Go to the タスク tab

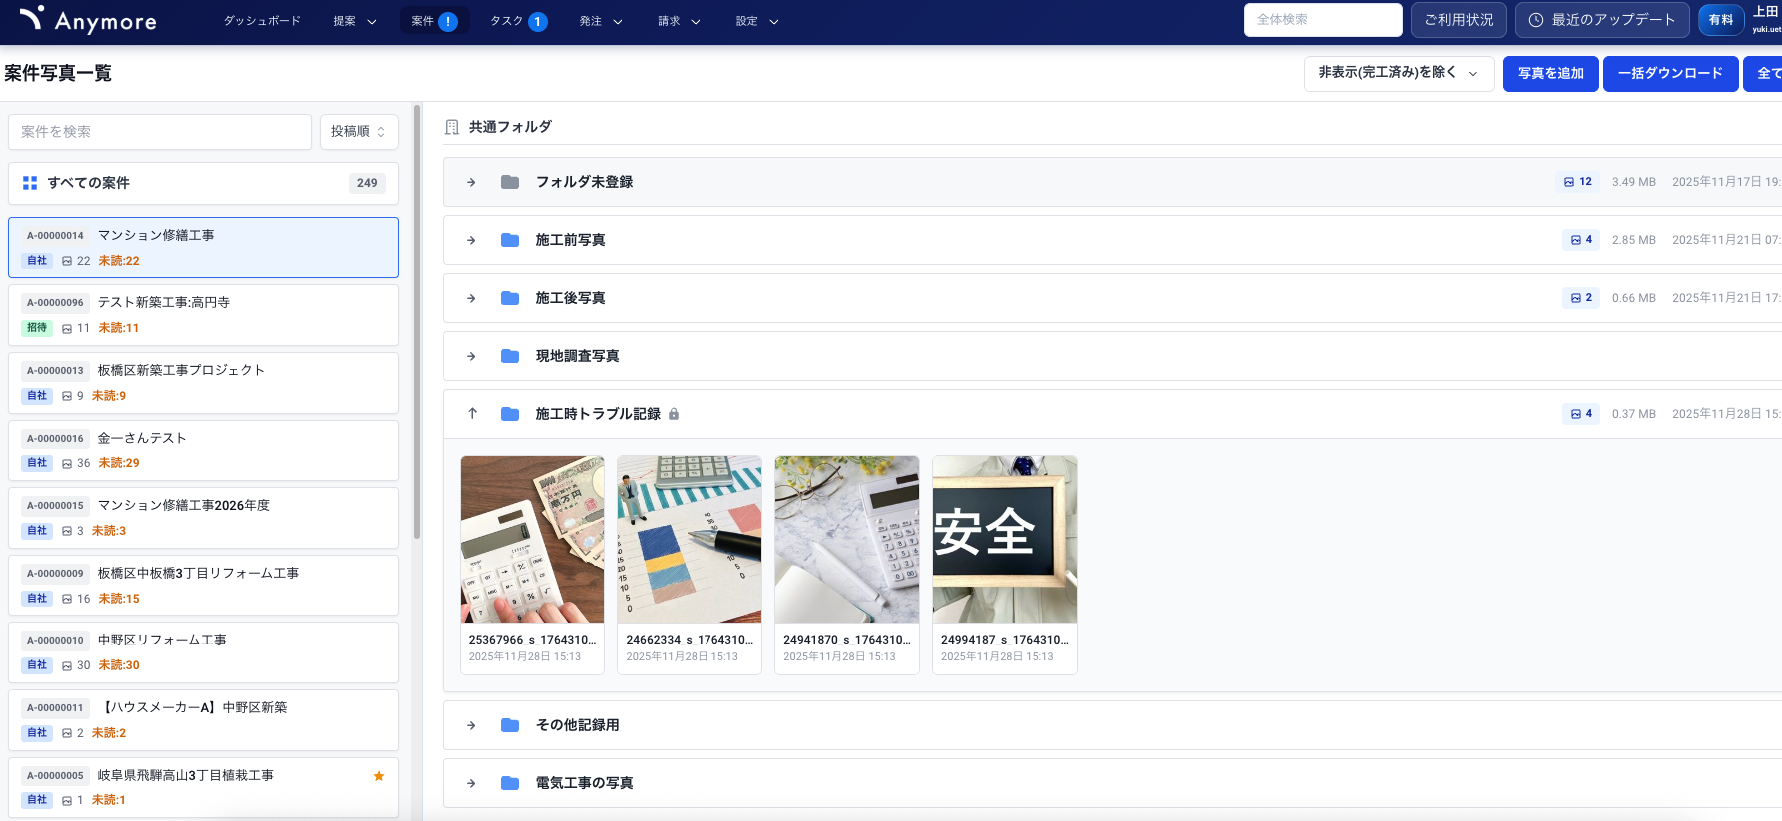pos(517,21)
